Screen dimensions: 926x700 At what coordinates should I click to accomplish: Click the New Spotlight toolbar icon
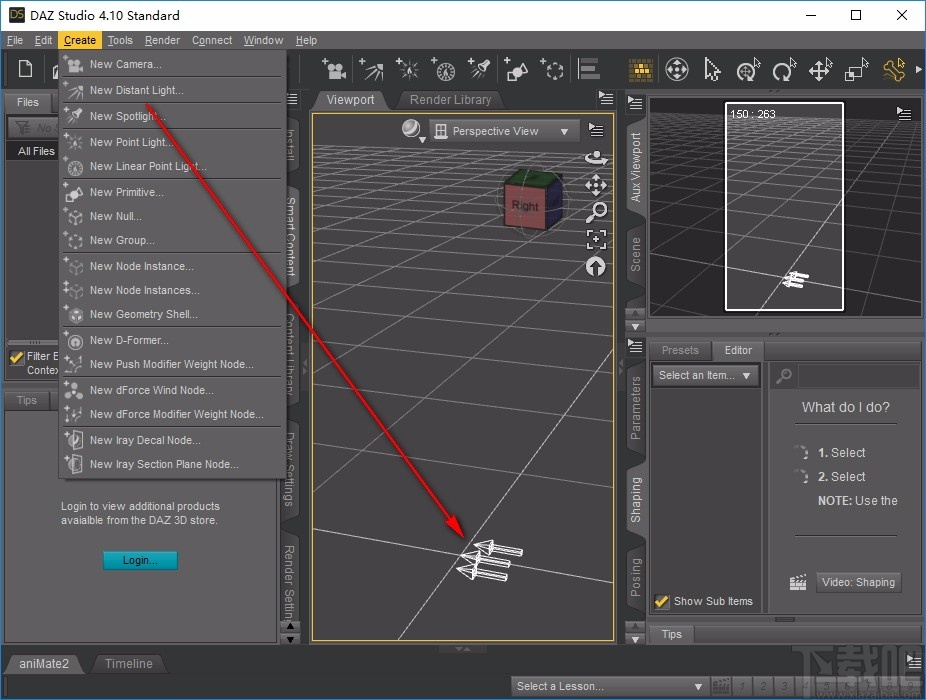tap(478, 69)
